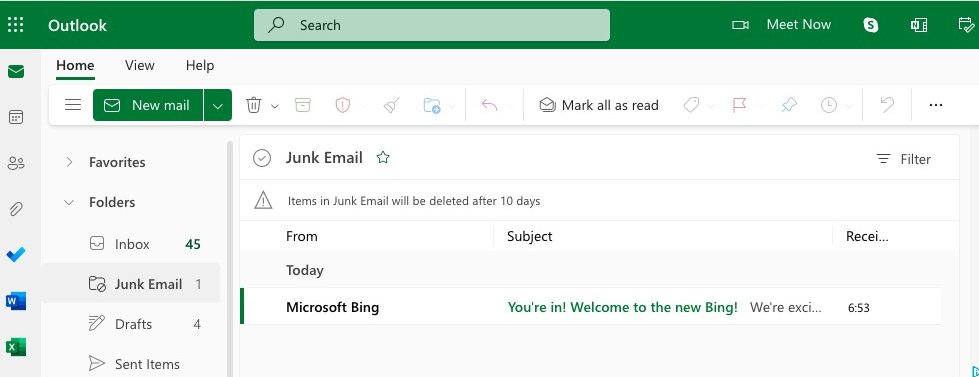Open Skype from the header
The width and height of the screenshot is (979, 377).
pyautogui.click(x=870, y=25)
